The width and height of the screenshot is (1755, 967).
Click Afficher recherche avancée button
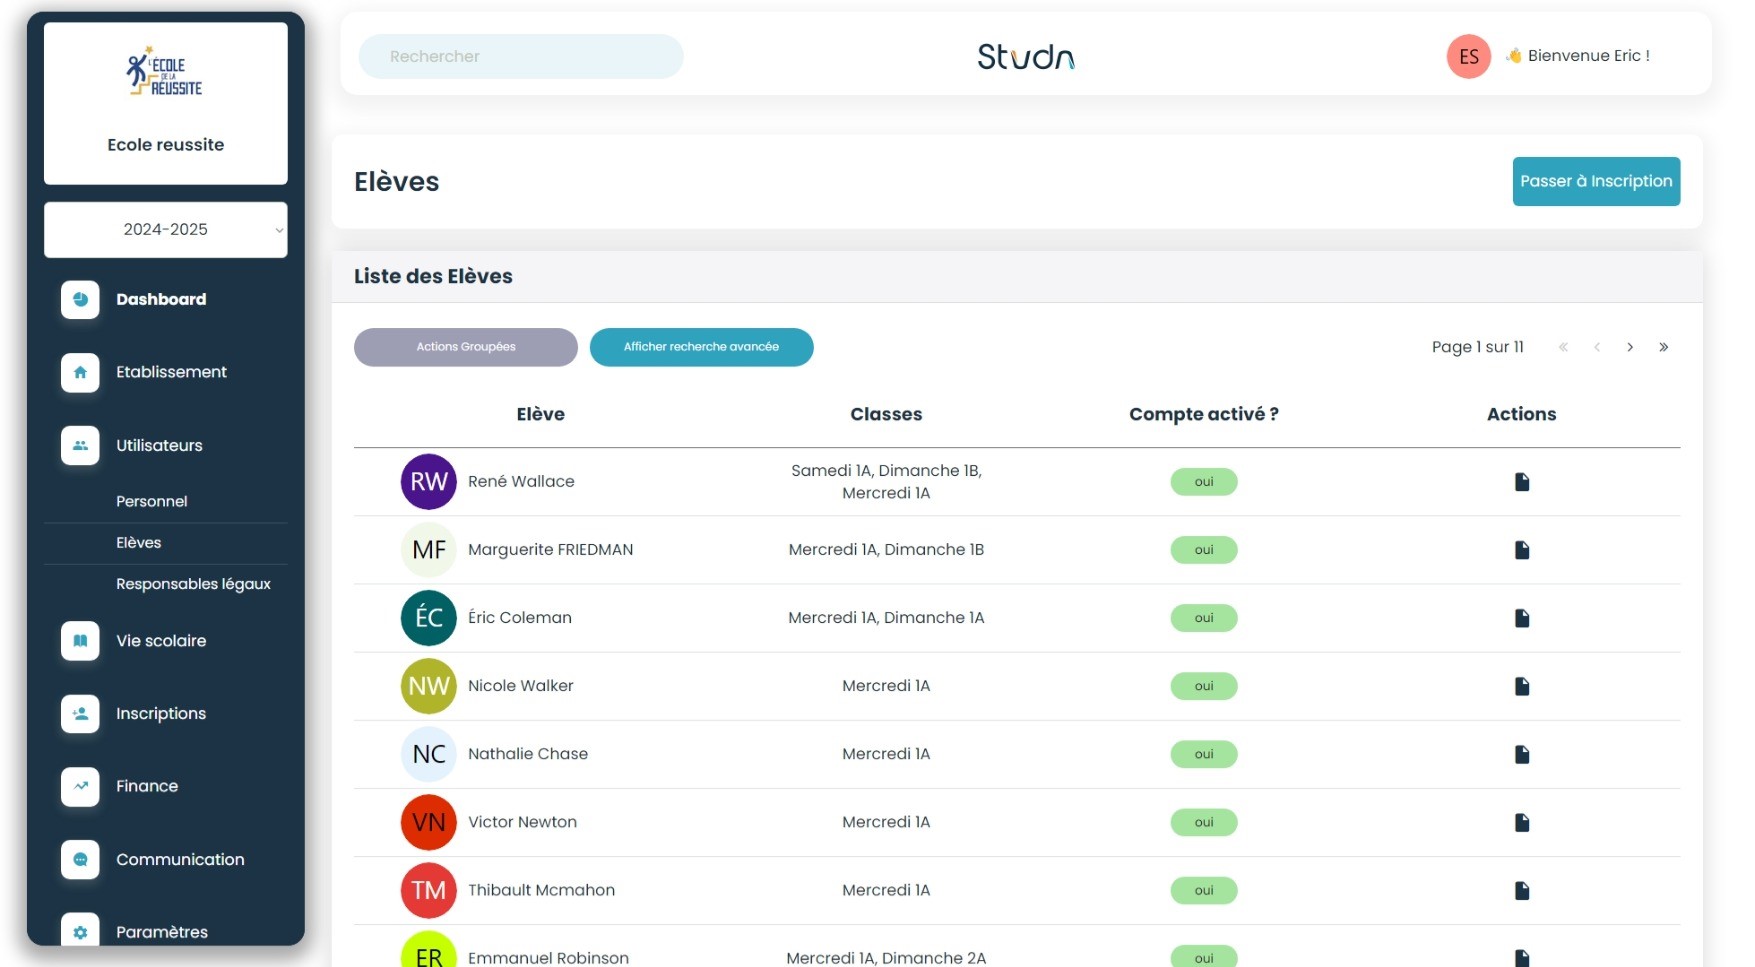pyautogui.click(x=701, y=347)
